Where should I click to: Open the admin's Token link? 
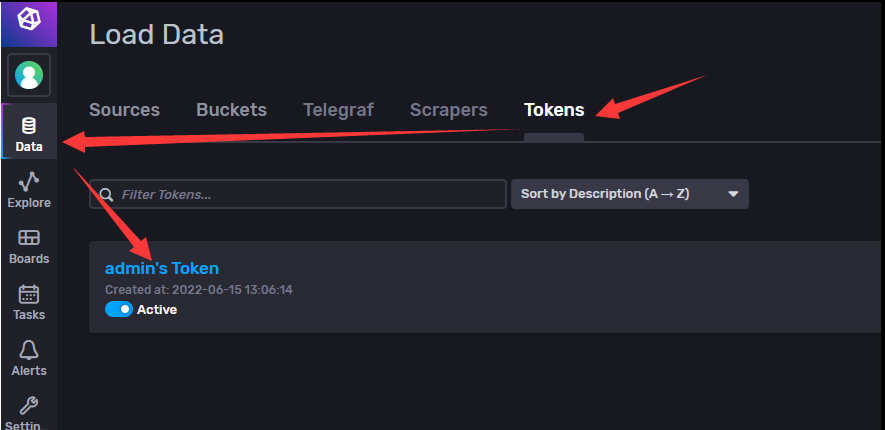(x=162, y=267)
